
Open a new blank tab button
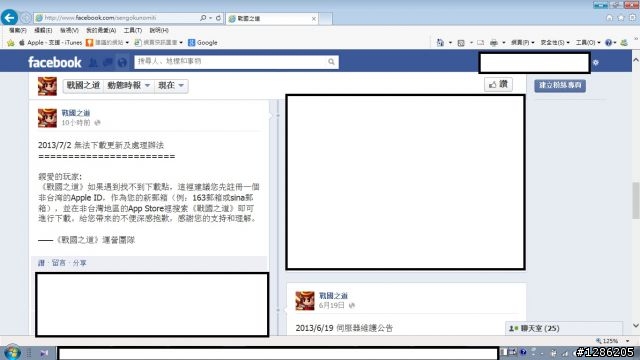pos(325,19)
